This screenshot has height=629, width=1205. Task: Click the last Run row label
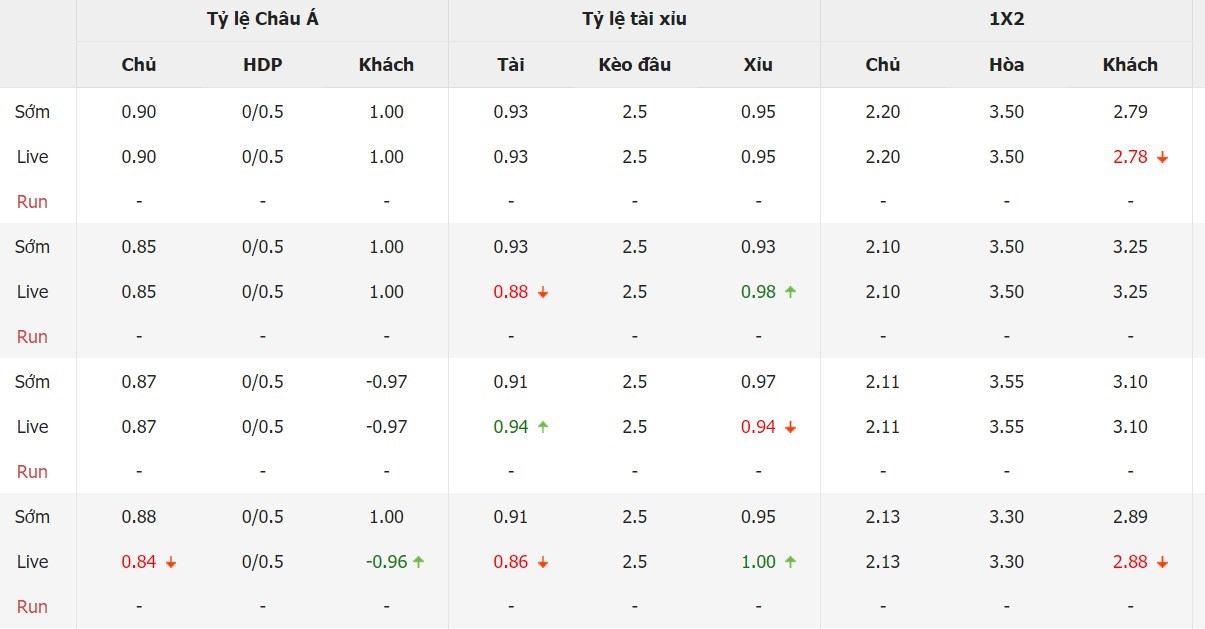(x=32, y=607)
